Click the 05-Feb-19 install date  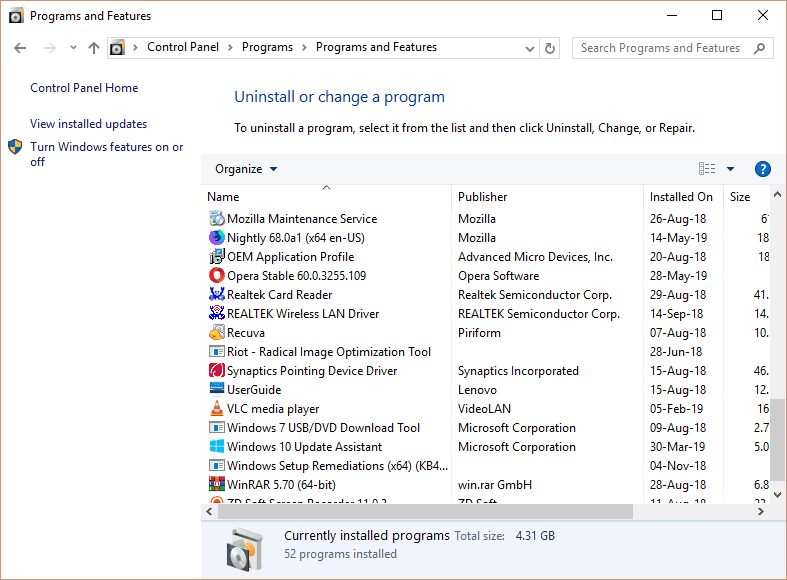click(677, 409)
